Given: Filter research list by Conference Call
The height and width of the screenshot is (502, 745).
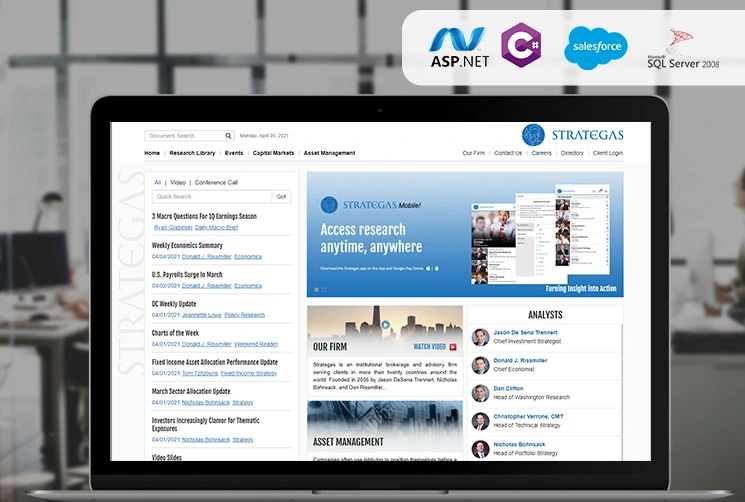Looking at the screenshot, I should click(x=216, y=183).
